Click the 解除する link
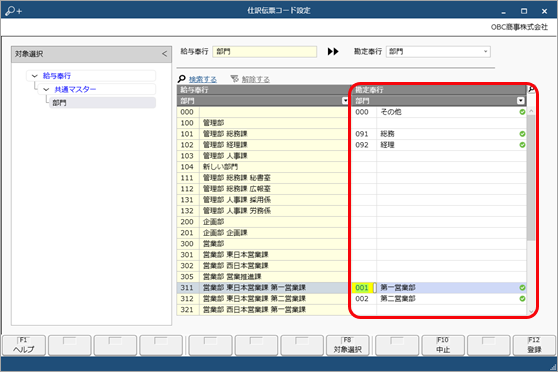Image resolution: width=558 pixels, height=372 pixels. [256, 79]
